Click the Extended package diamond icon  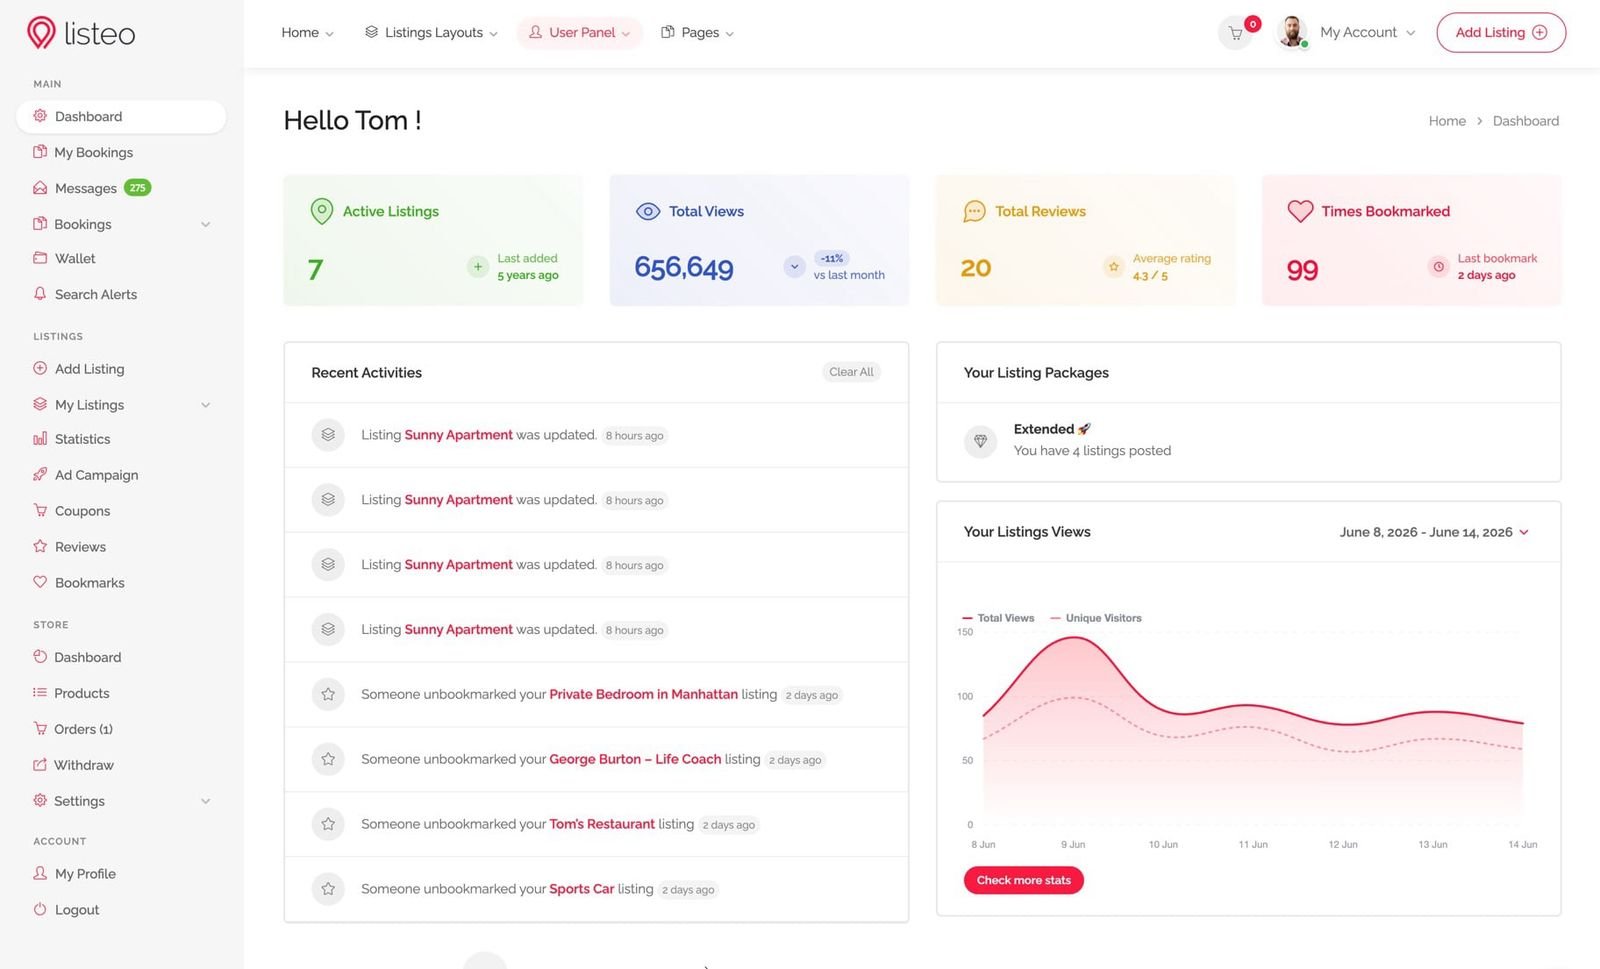coord(980,441)
